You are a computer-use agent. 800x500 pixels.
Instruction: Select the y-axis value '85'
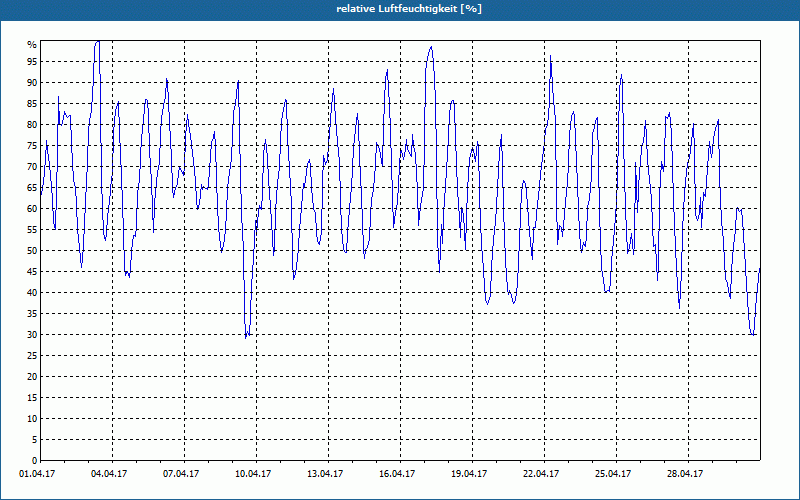pos(32,104)
